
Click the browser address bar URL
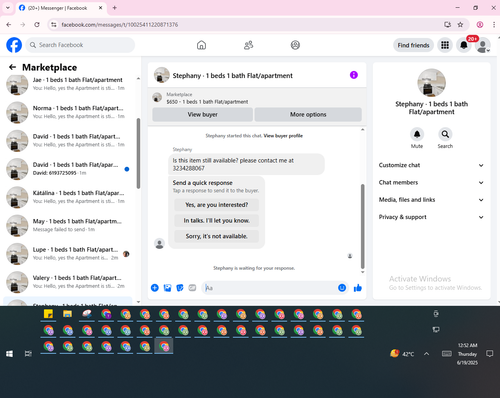pos(120,25)
